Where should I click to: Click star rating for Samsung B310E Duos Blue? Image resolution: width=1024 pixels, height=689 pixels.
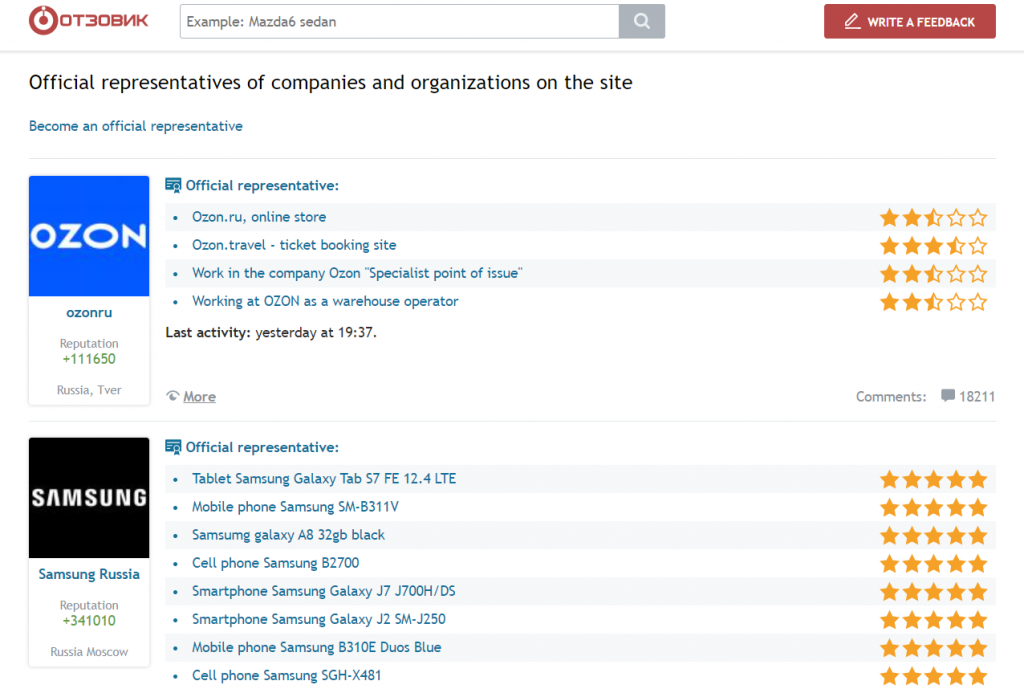[933, 648]
